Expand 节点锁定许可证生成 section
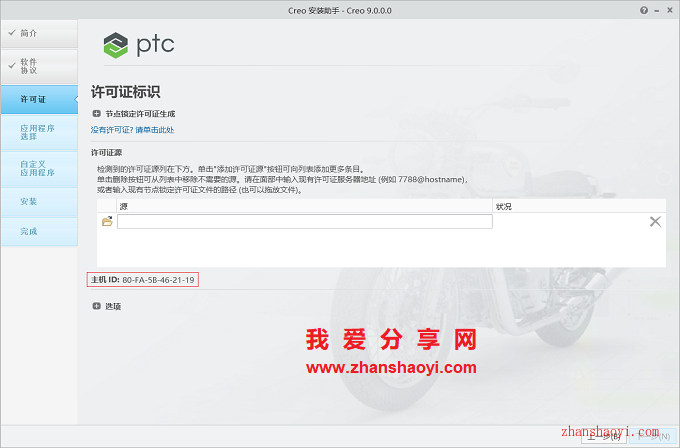Screen dimensions: 680x448 [x=96, y=114]
